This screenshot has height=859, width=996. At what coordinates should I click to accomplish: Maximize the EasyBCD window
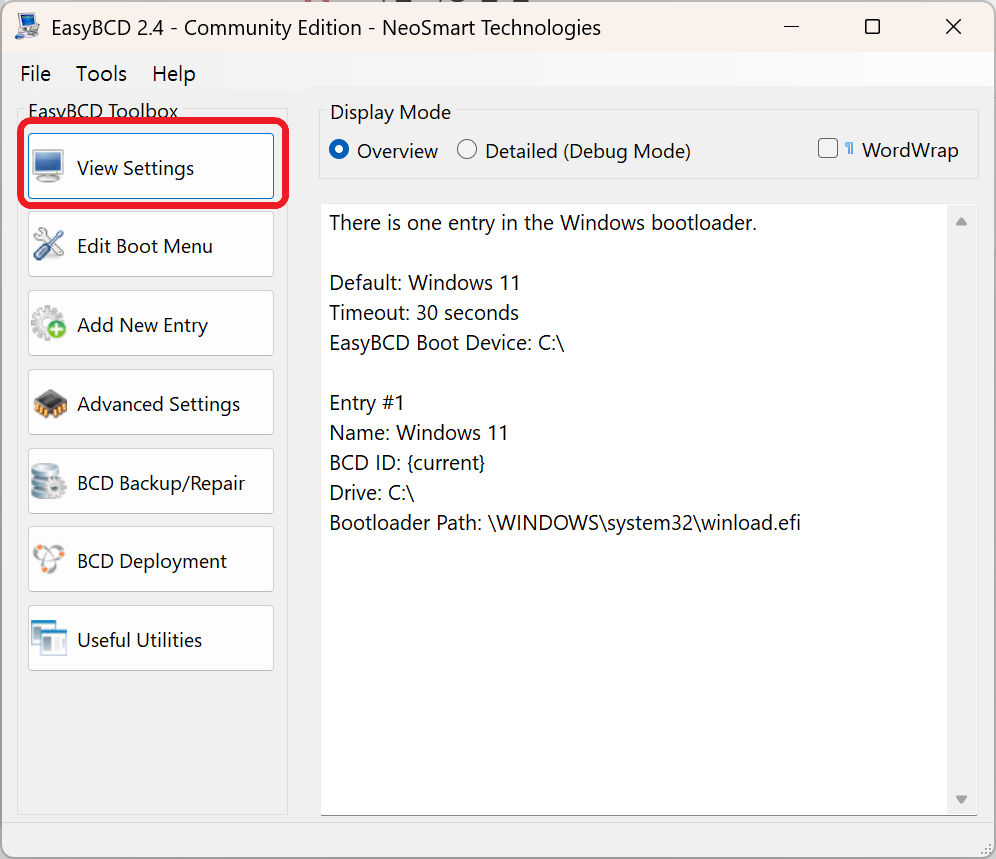click(x=872, y=27)
